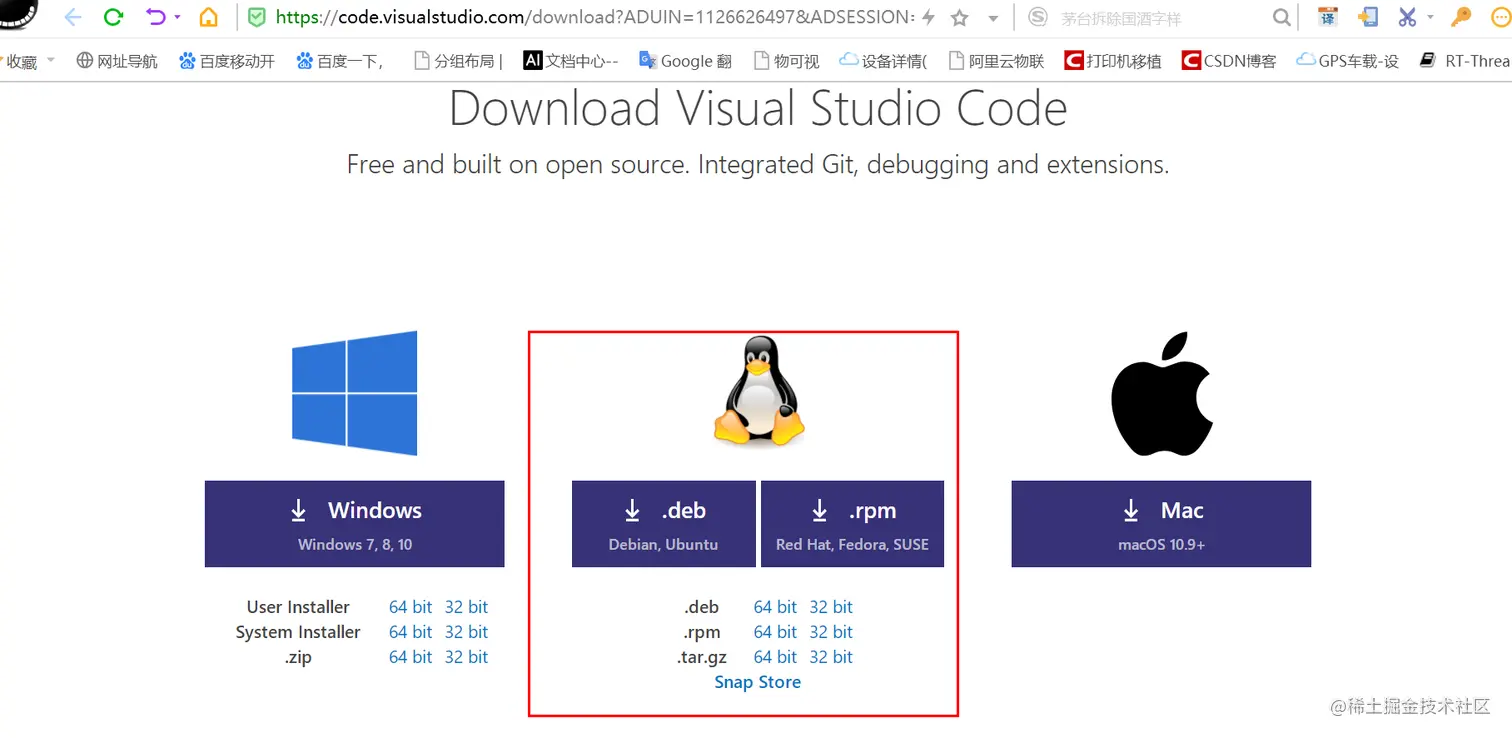Download User Installer 32 bit
The width and height of the screenshot is (1512, 738).
click(x=466, y=607)
